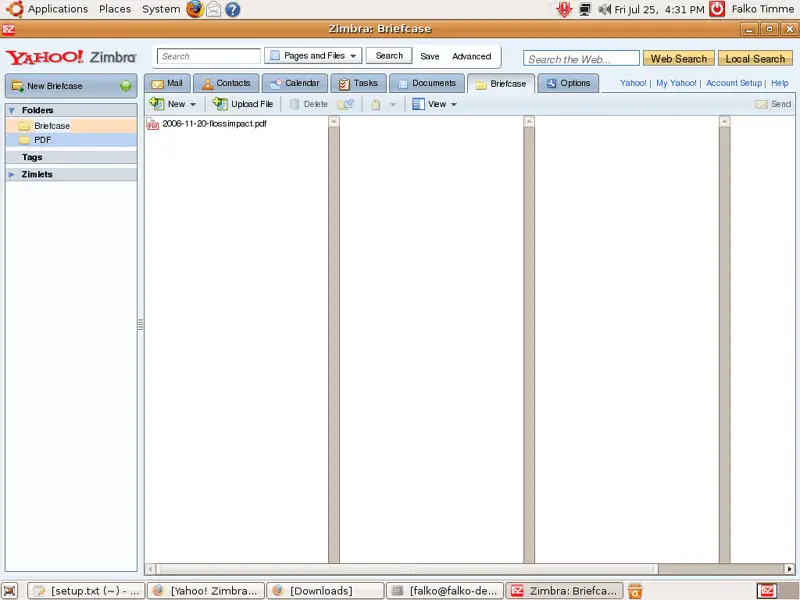
Task: Click into the Zimbra Search field
Action: (x=209, y=56)
